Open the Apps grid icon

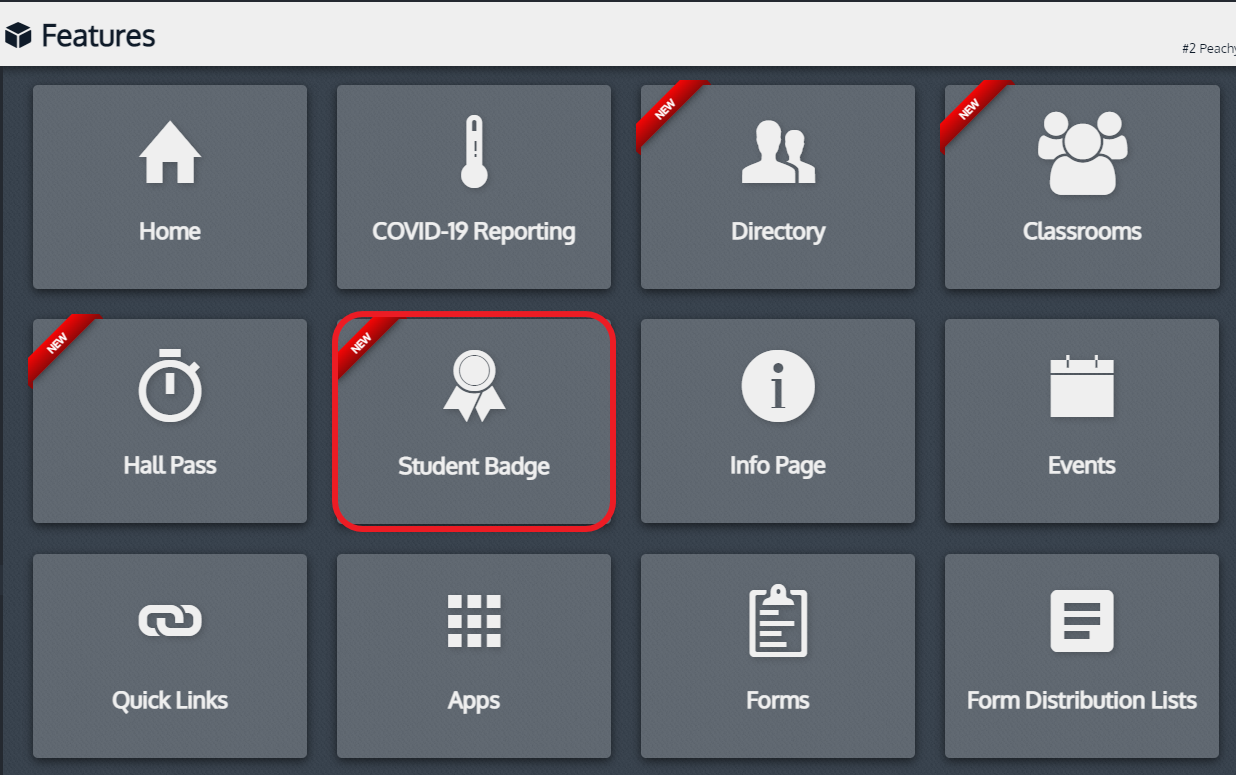474,621
